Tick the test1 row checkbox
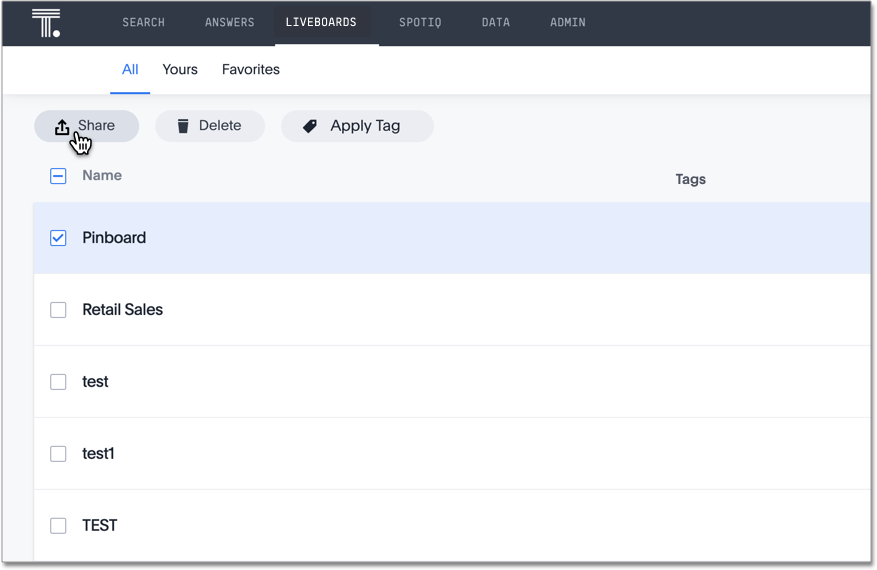 pyautogui.click(x=58, y=454)
